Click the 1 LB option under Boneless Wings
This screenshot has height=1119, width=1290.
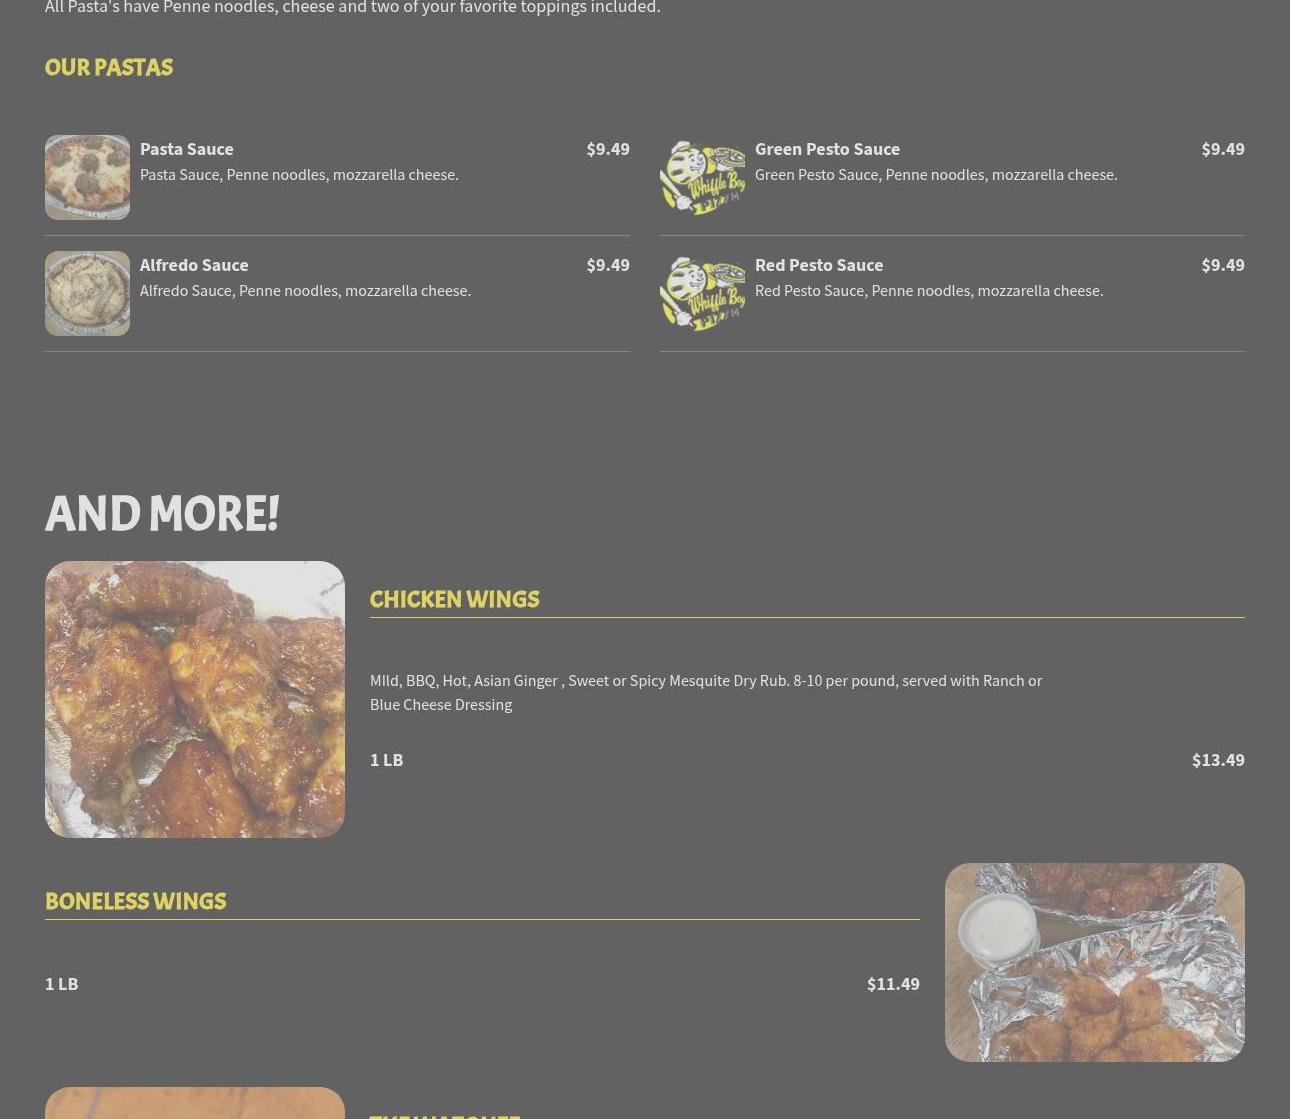click(x=62, y=984)
